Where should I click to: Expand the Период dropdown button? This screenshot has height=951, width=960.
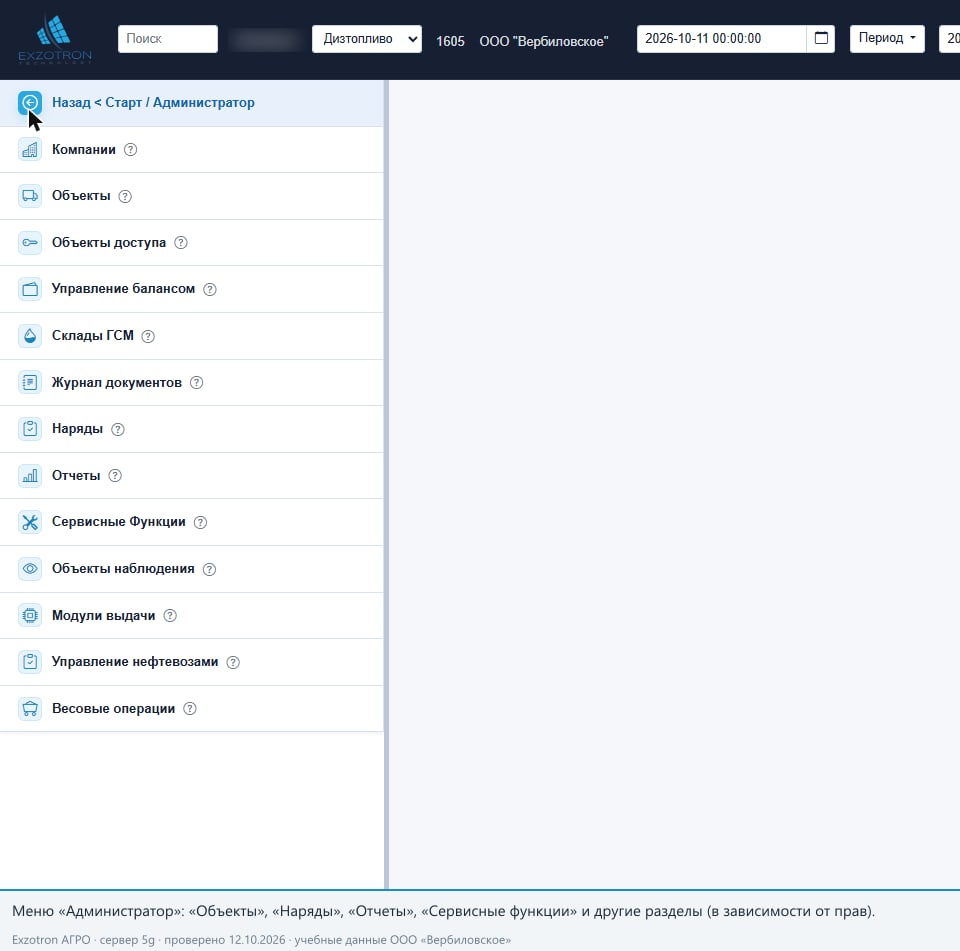click(887, 39)
